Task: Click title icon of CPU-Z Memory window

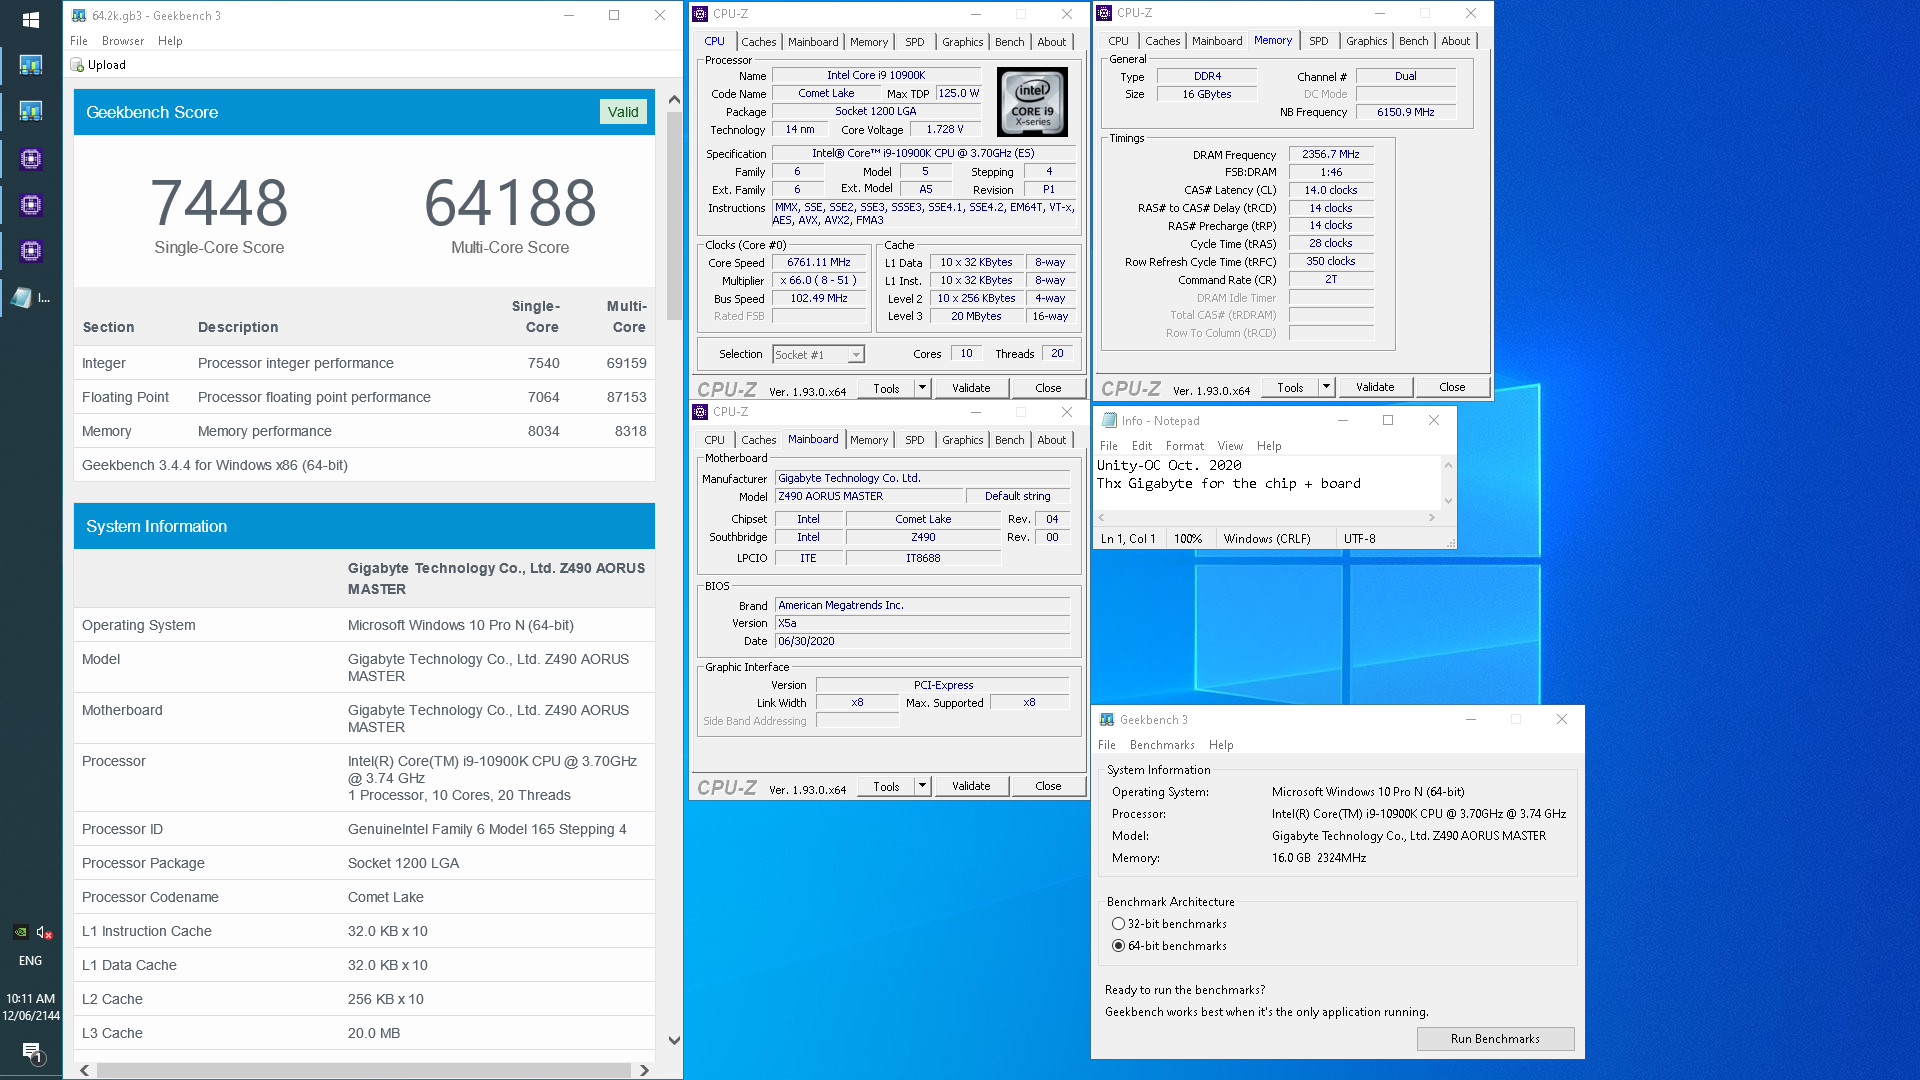Action: pyautogui.click(x=1104, y=13)
